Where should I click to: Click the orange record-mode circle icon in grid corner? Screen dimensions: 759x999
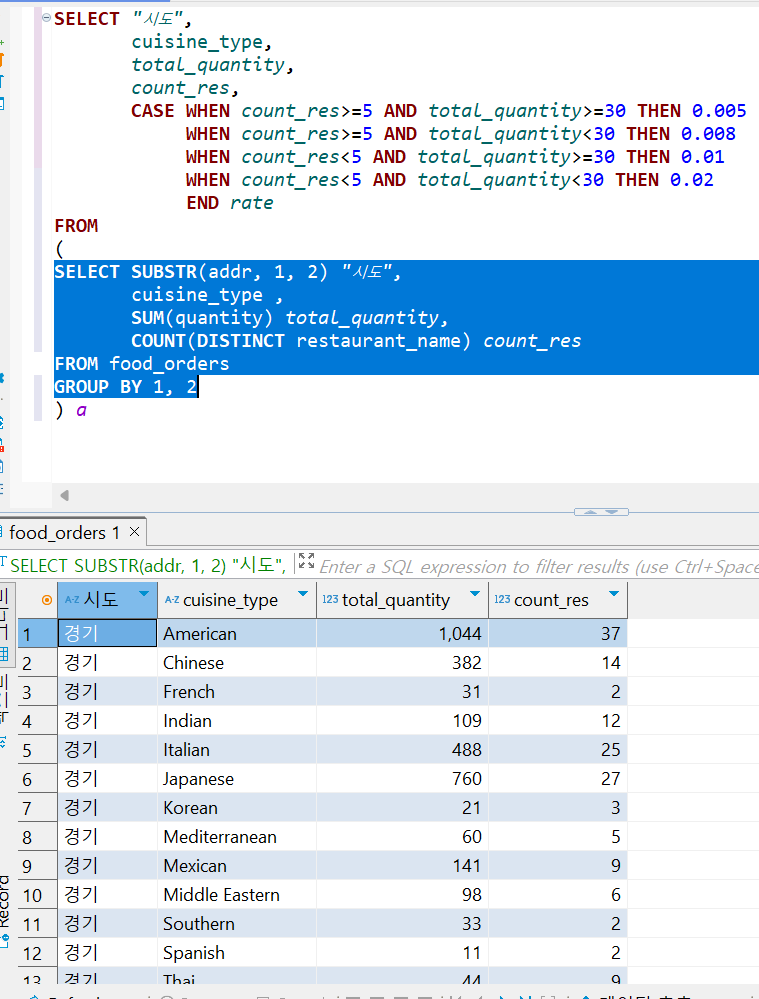(47, 600)
